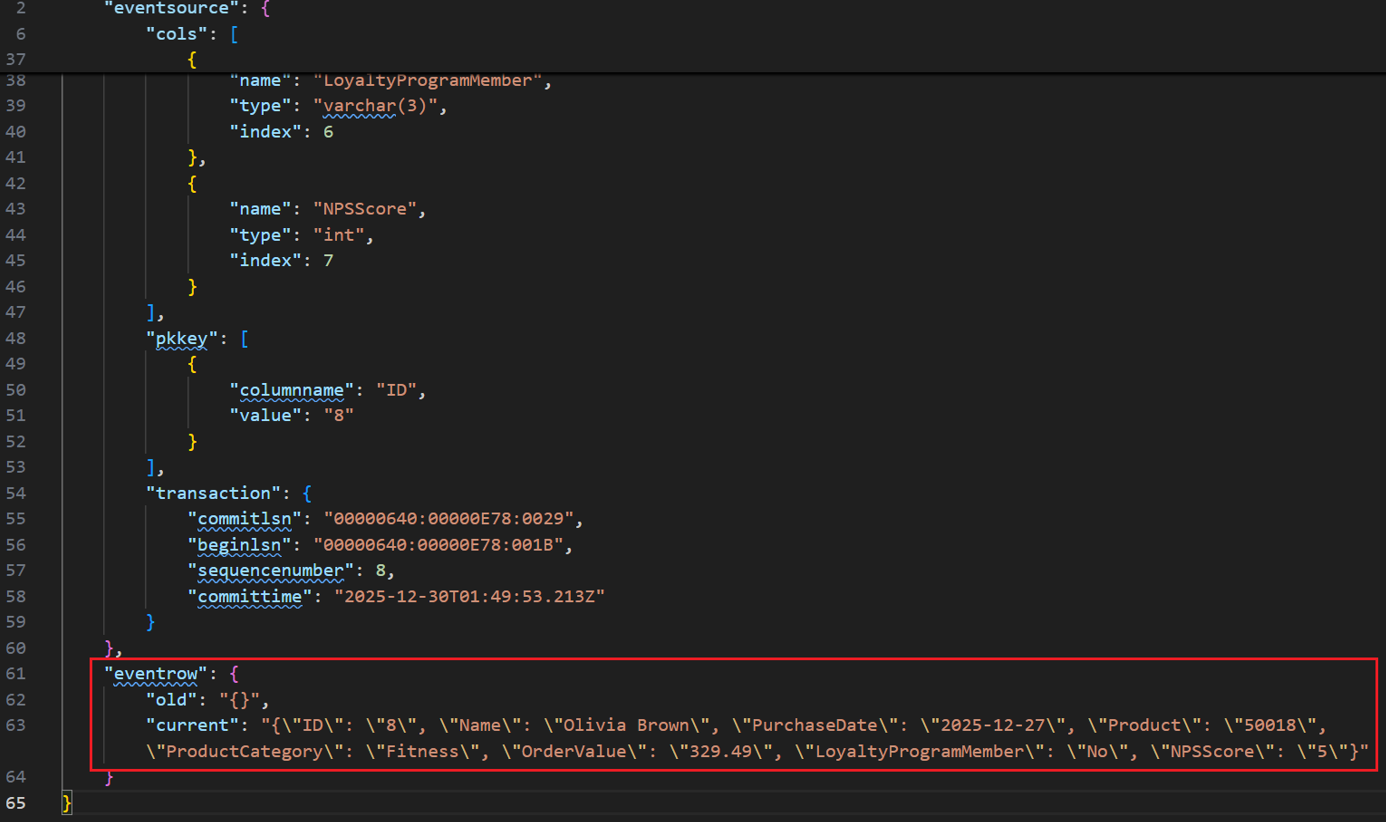
Task: Click the varchar(3) type value
Action: [x=375, y=106]
